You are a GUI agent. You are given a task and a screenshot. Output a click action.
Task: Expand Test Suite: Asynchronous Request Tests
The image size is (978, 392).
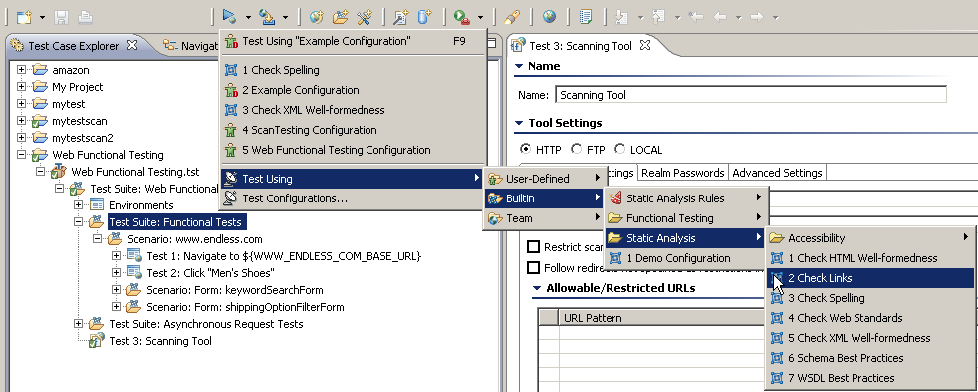79,323
